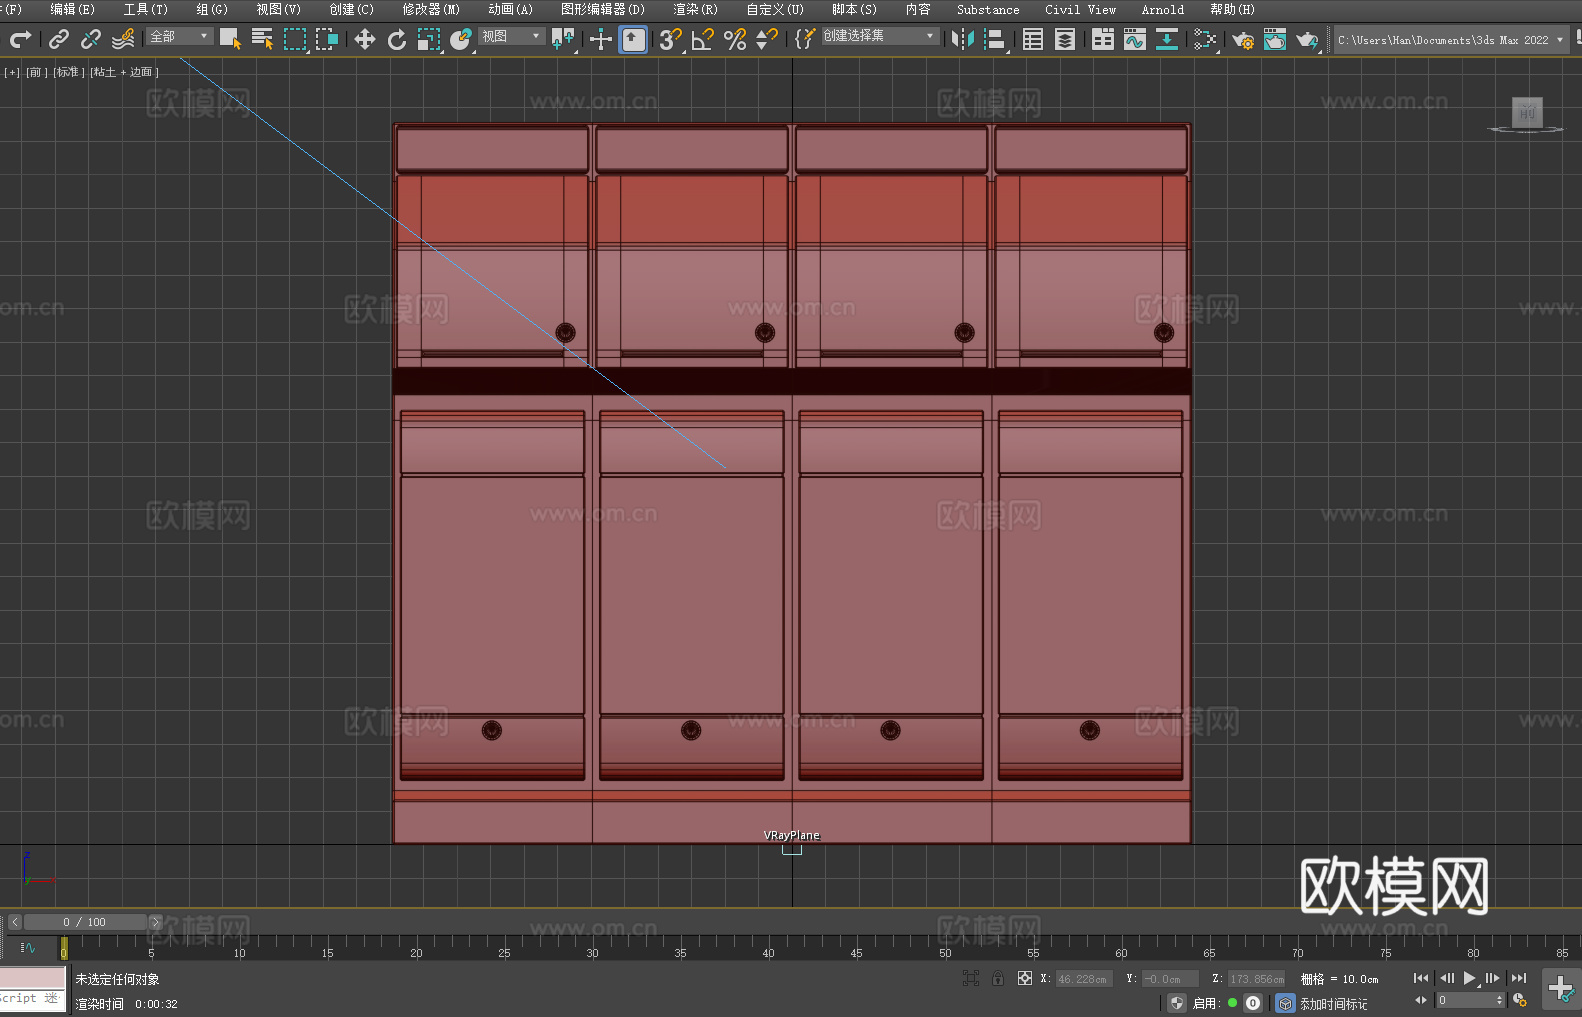
Task: Open Select by Name list icon
Action: (x=263, y=39)
